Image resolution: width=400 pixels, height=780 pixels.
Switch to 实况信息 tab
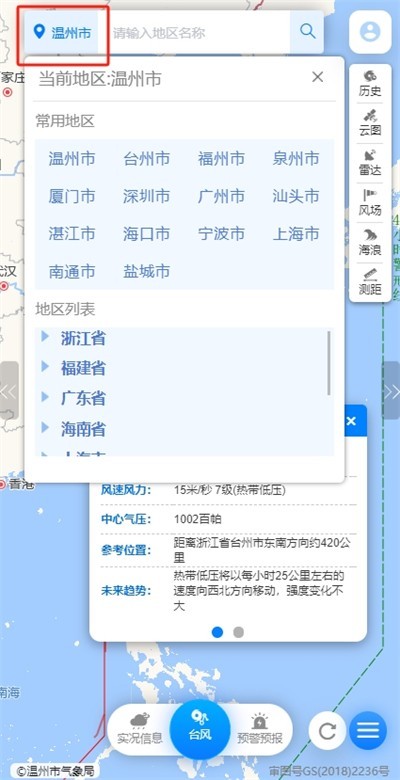(x=140, y=729)
